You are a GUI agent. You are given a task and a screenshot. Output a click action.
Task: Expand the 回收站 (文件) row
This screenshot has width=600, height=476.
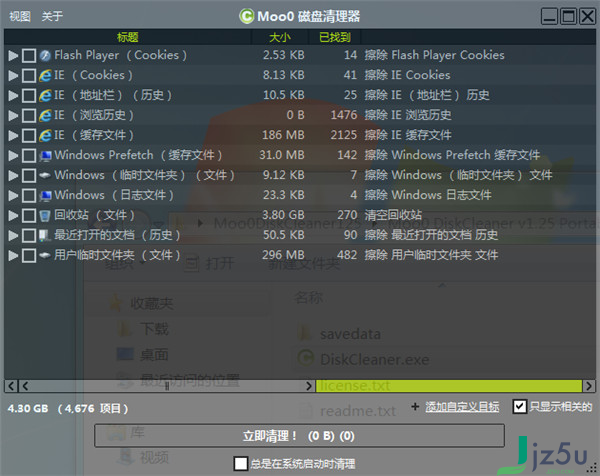[13, 215]
